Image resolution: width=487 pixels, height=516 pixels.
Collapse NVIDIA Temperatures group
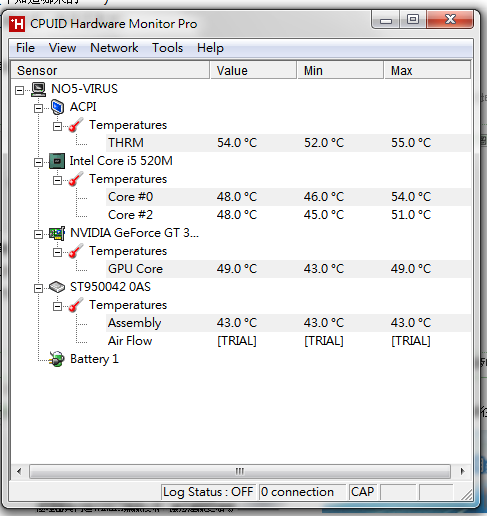point(57,252)
